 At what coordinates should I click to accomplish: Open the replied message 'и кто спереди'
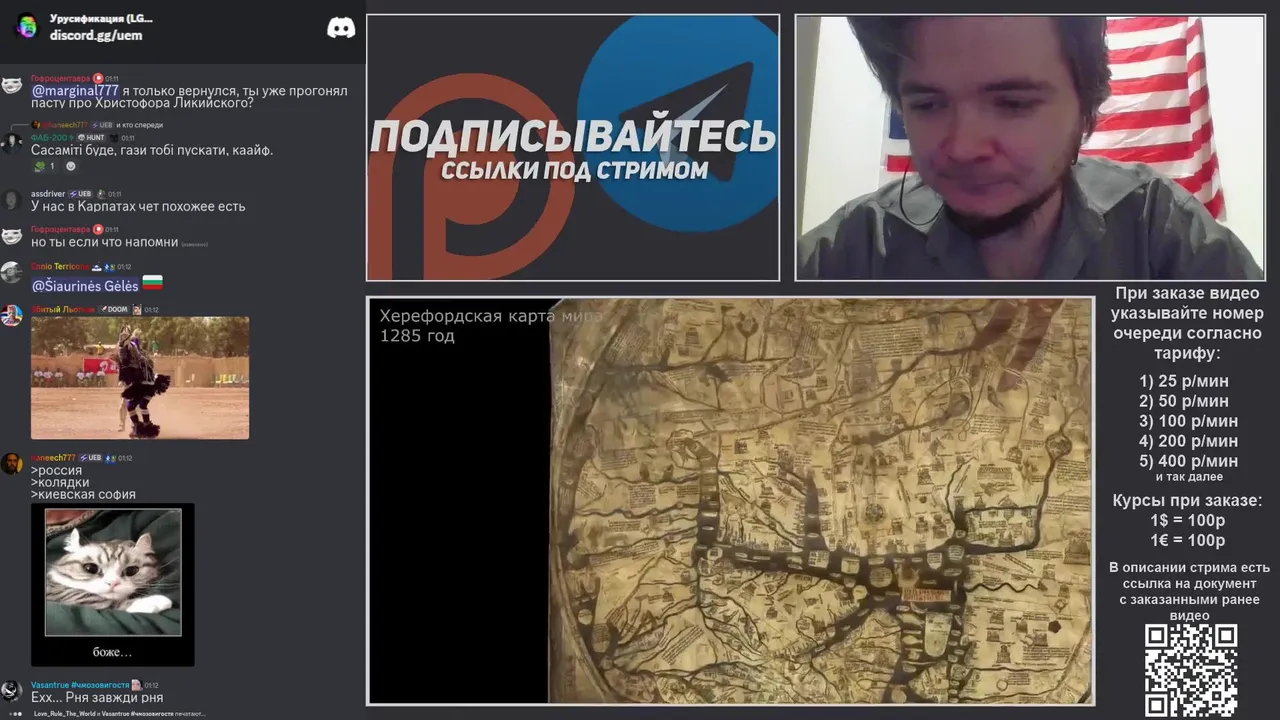coord(139,125)
